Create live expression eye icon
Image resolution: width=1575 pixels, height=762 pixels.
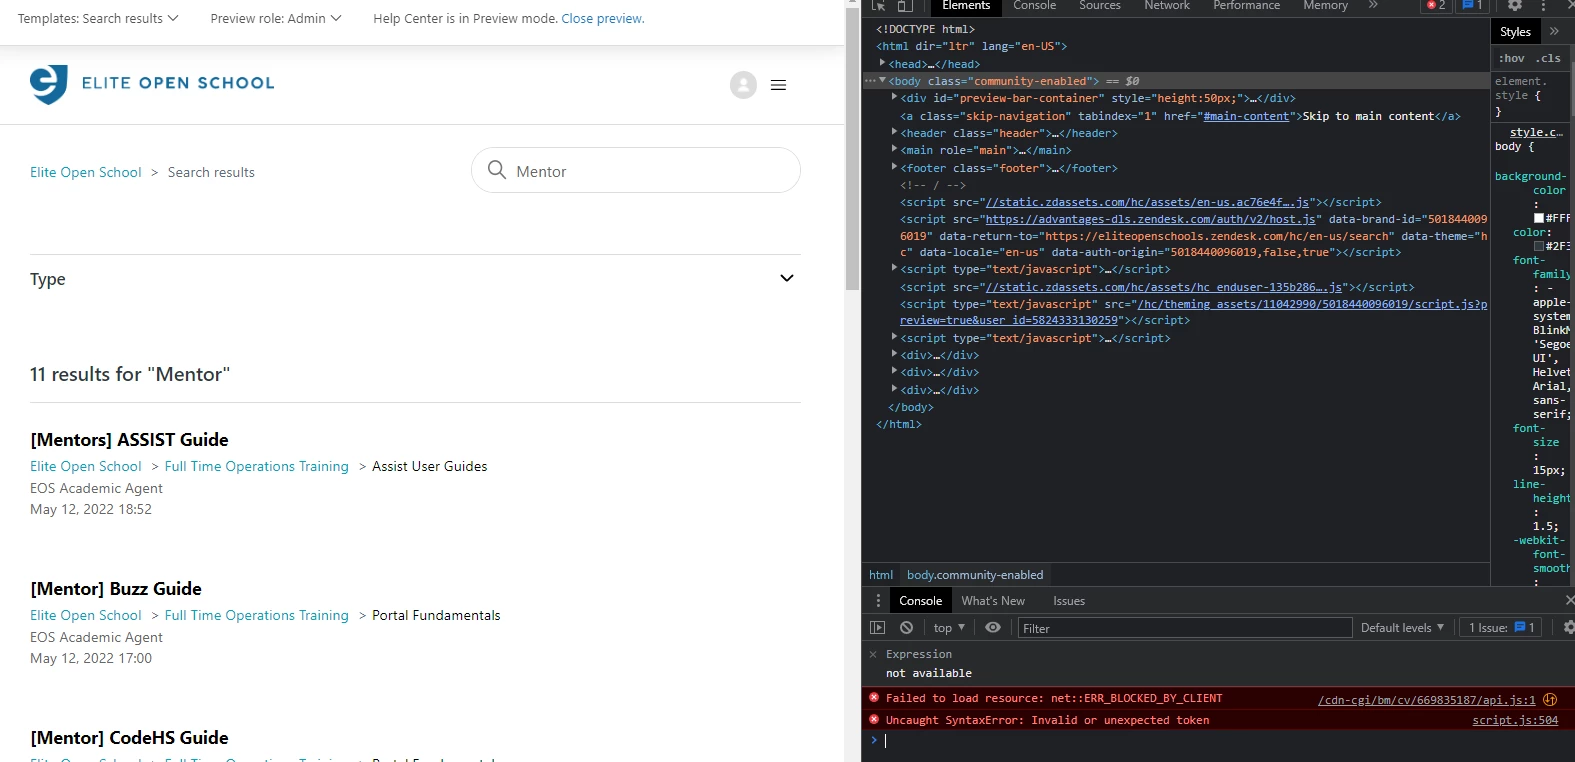[x=993, y=628]
